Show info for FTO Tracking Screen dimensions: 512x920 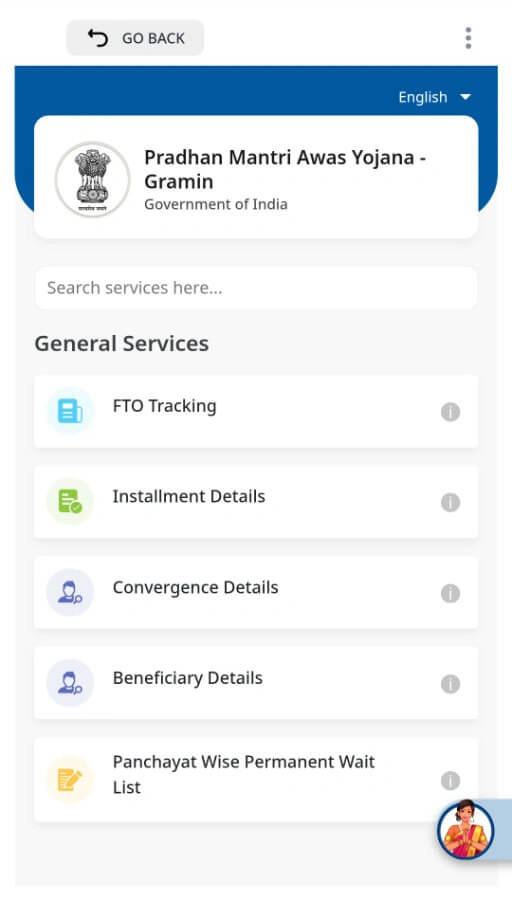click(x=450, y=412)
